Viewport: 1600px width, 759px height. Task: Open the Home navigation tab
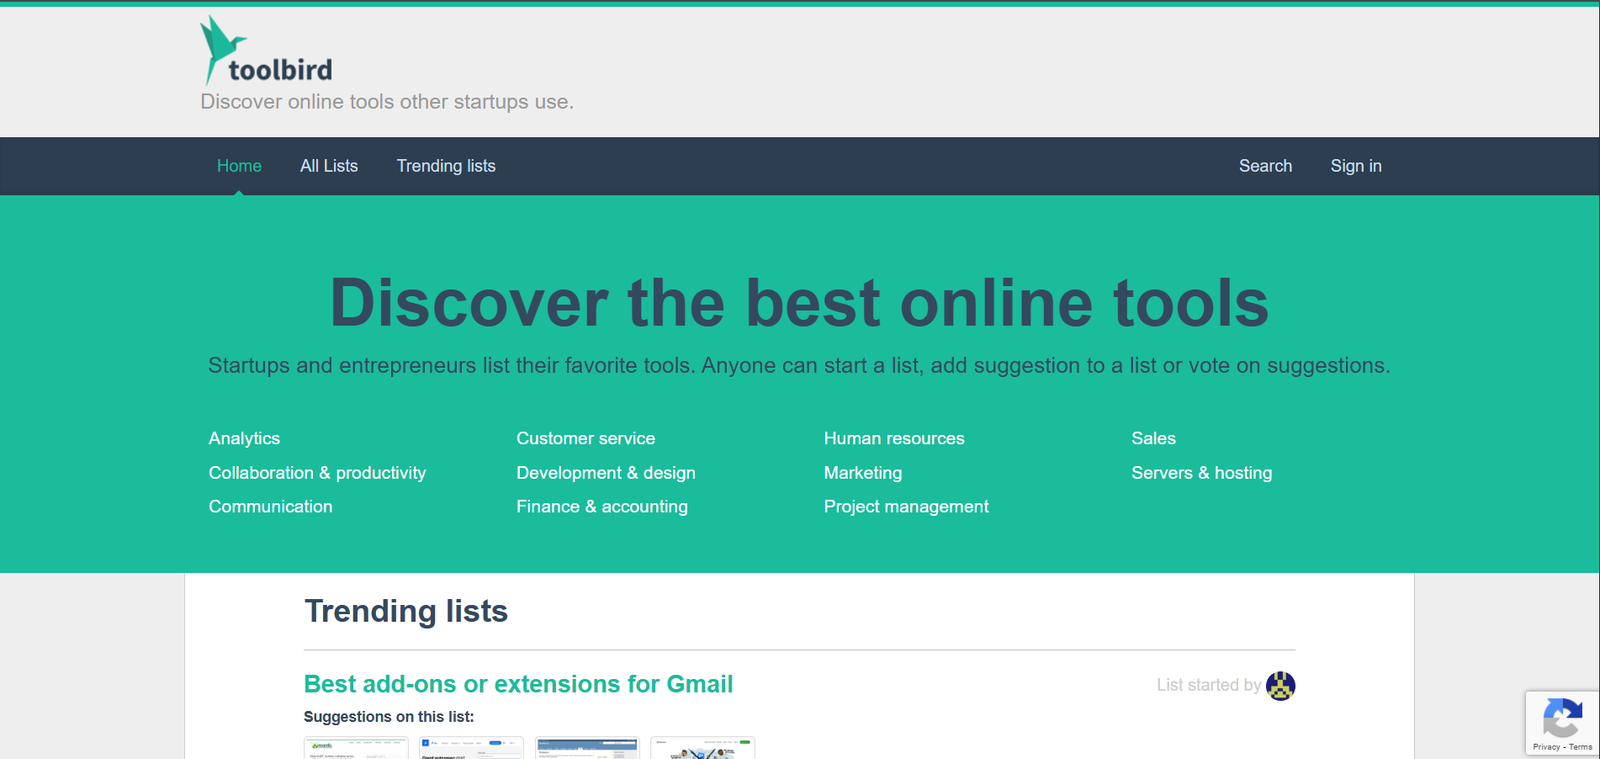[239, 166]
